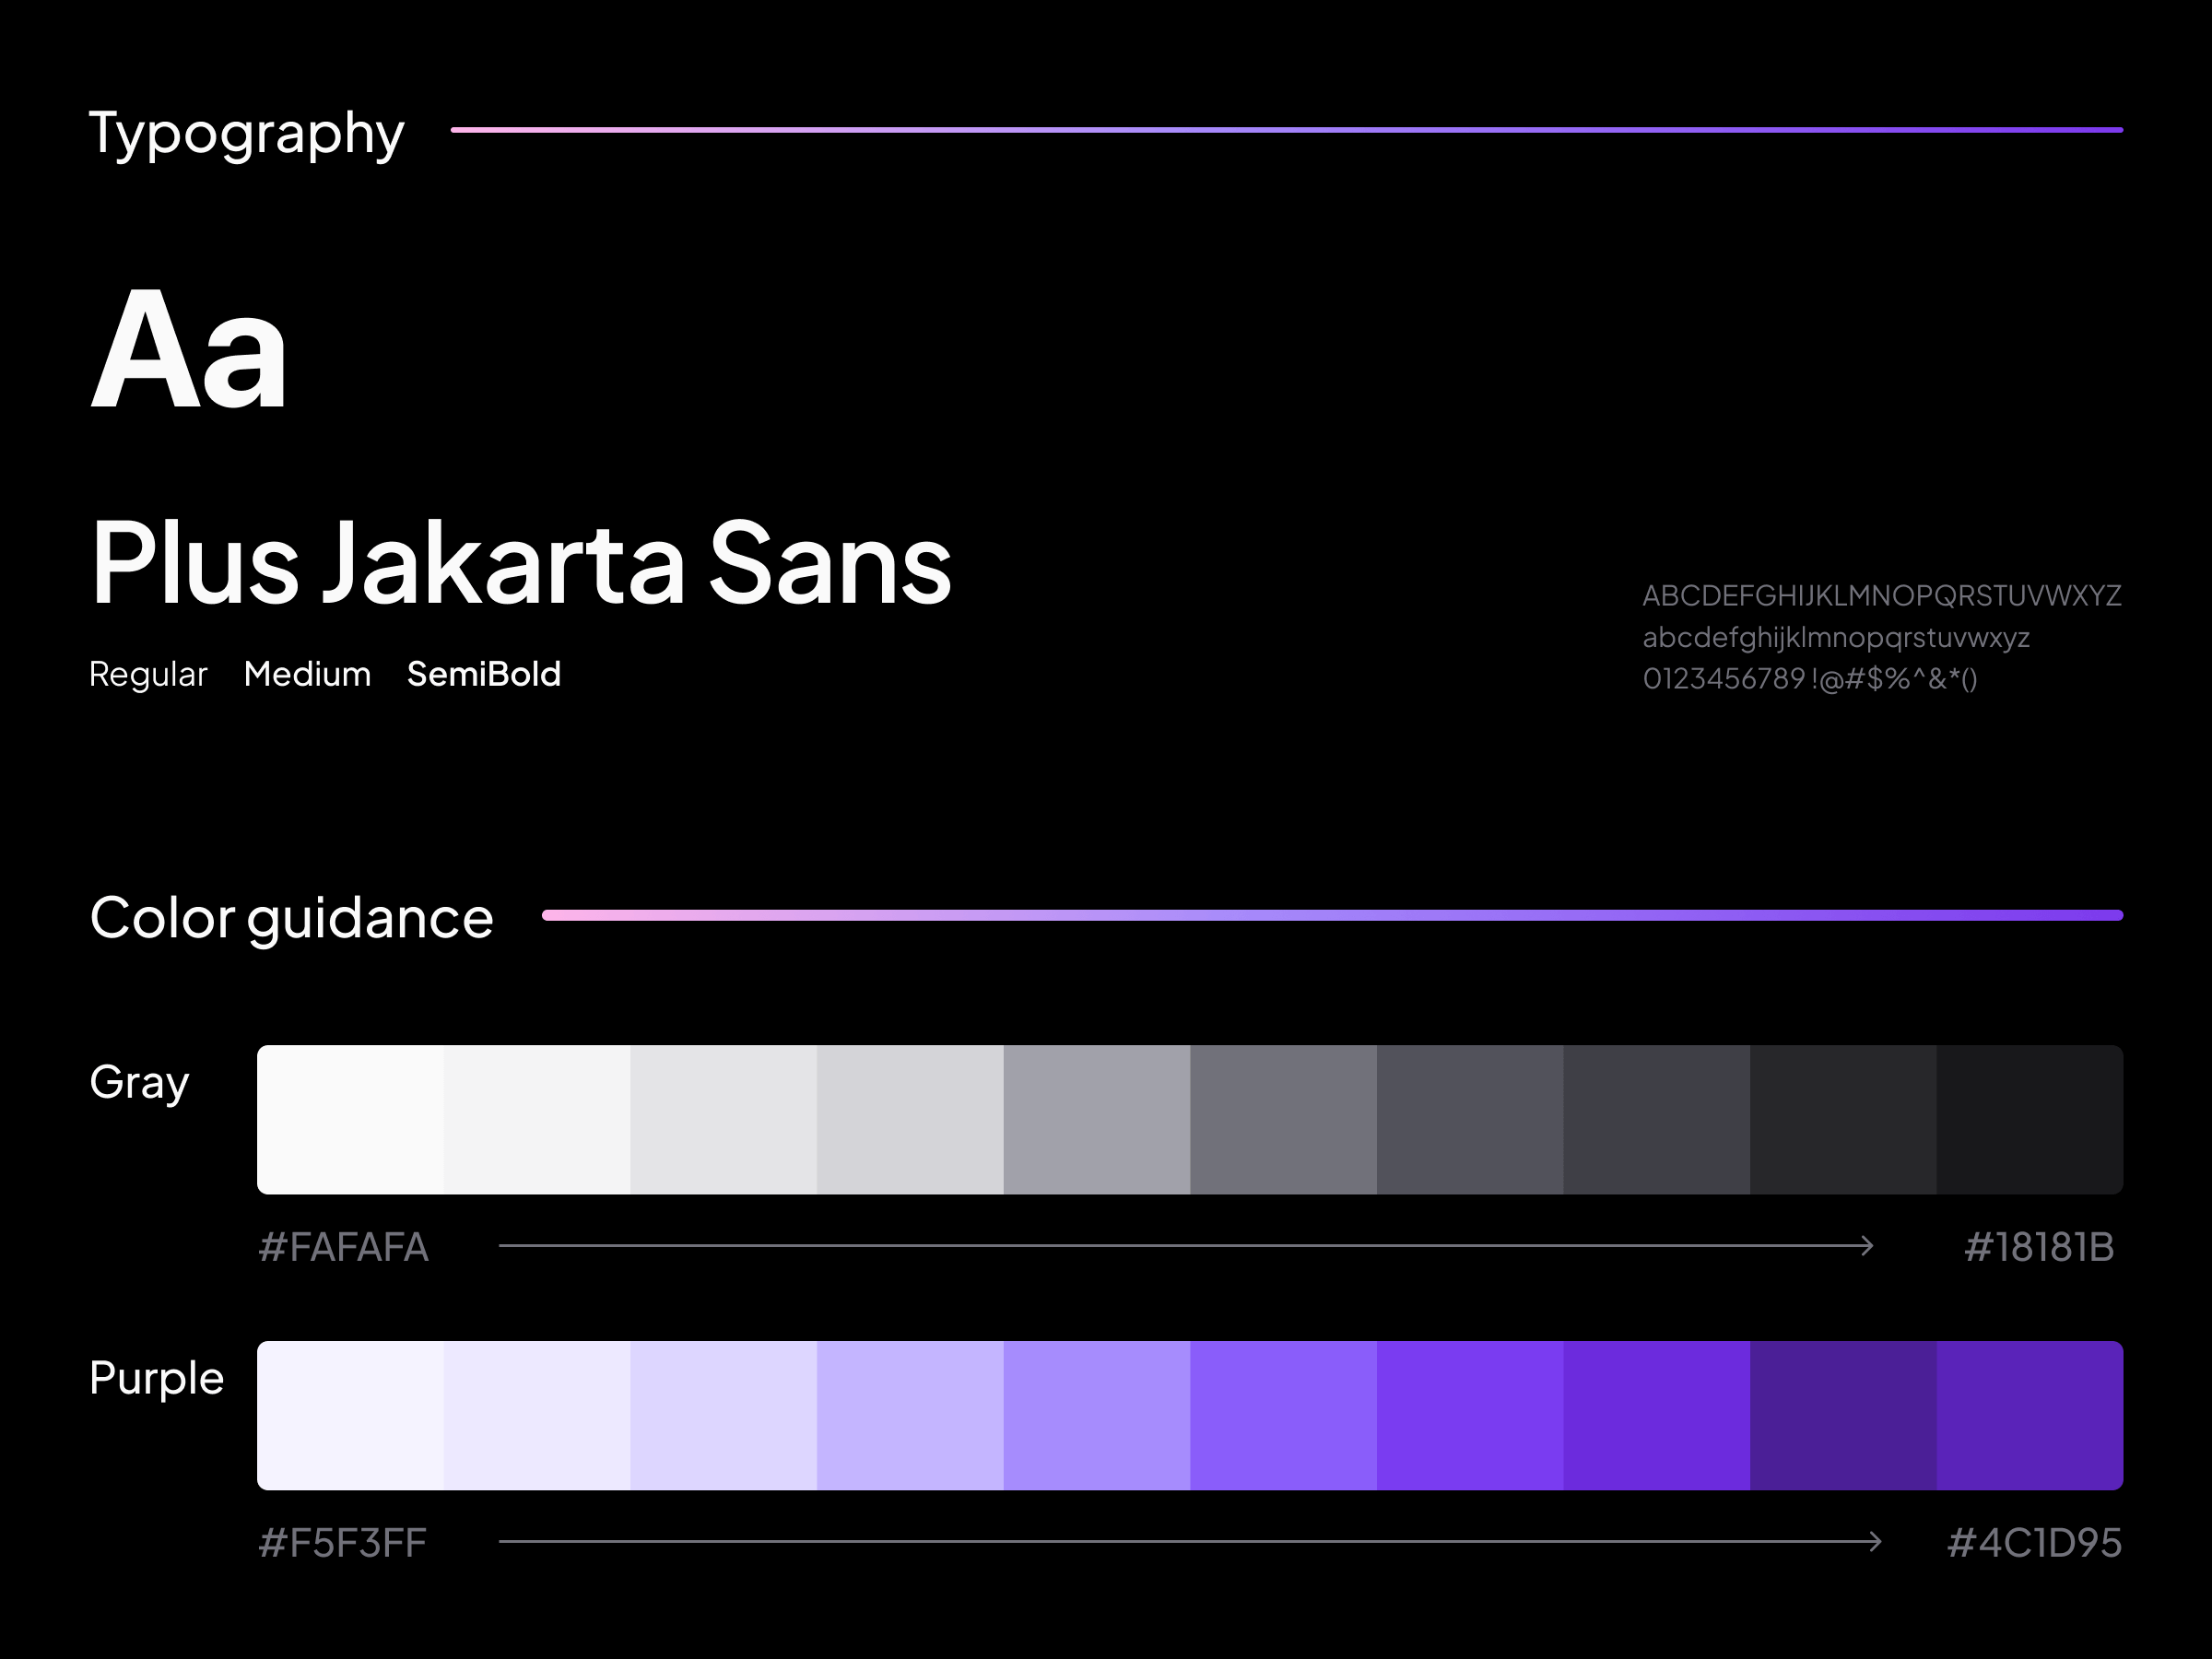The height and width of the screenshot is (1659, 2212).
Task: Click the uppercase alphabet sample line
Action: pyautogui.click(x=1881, y=596)
